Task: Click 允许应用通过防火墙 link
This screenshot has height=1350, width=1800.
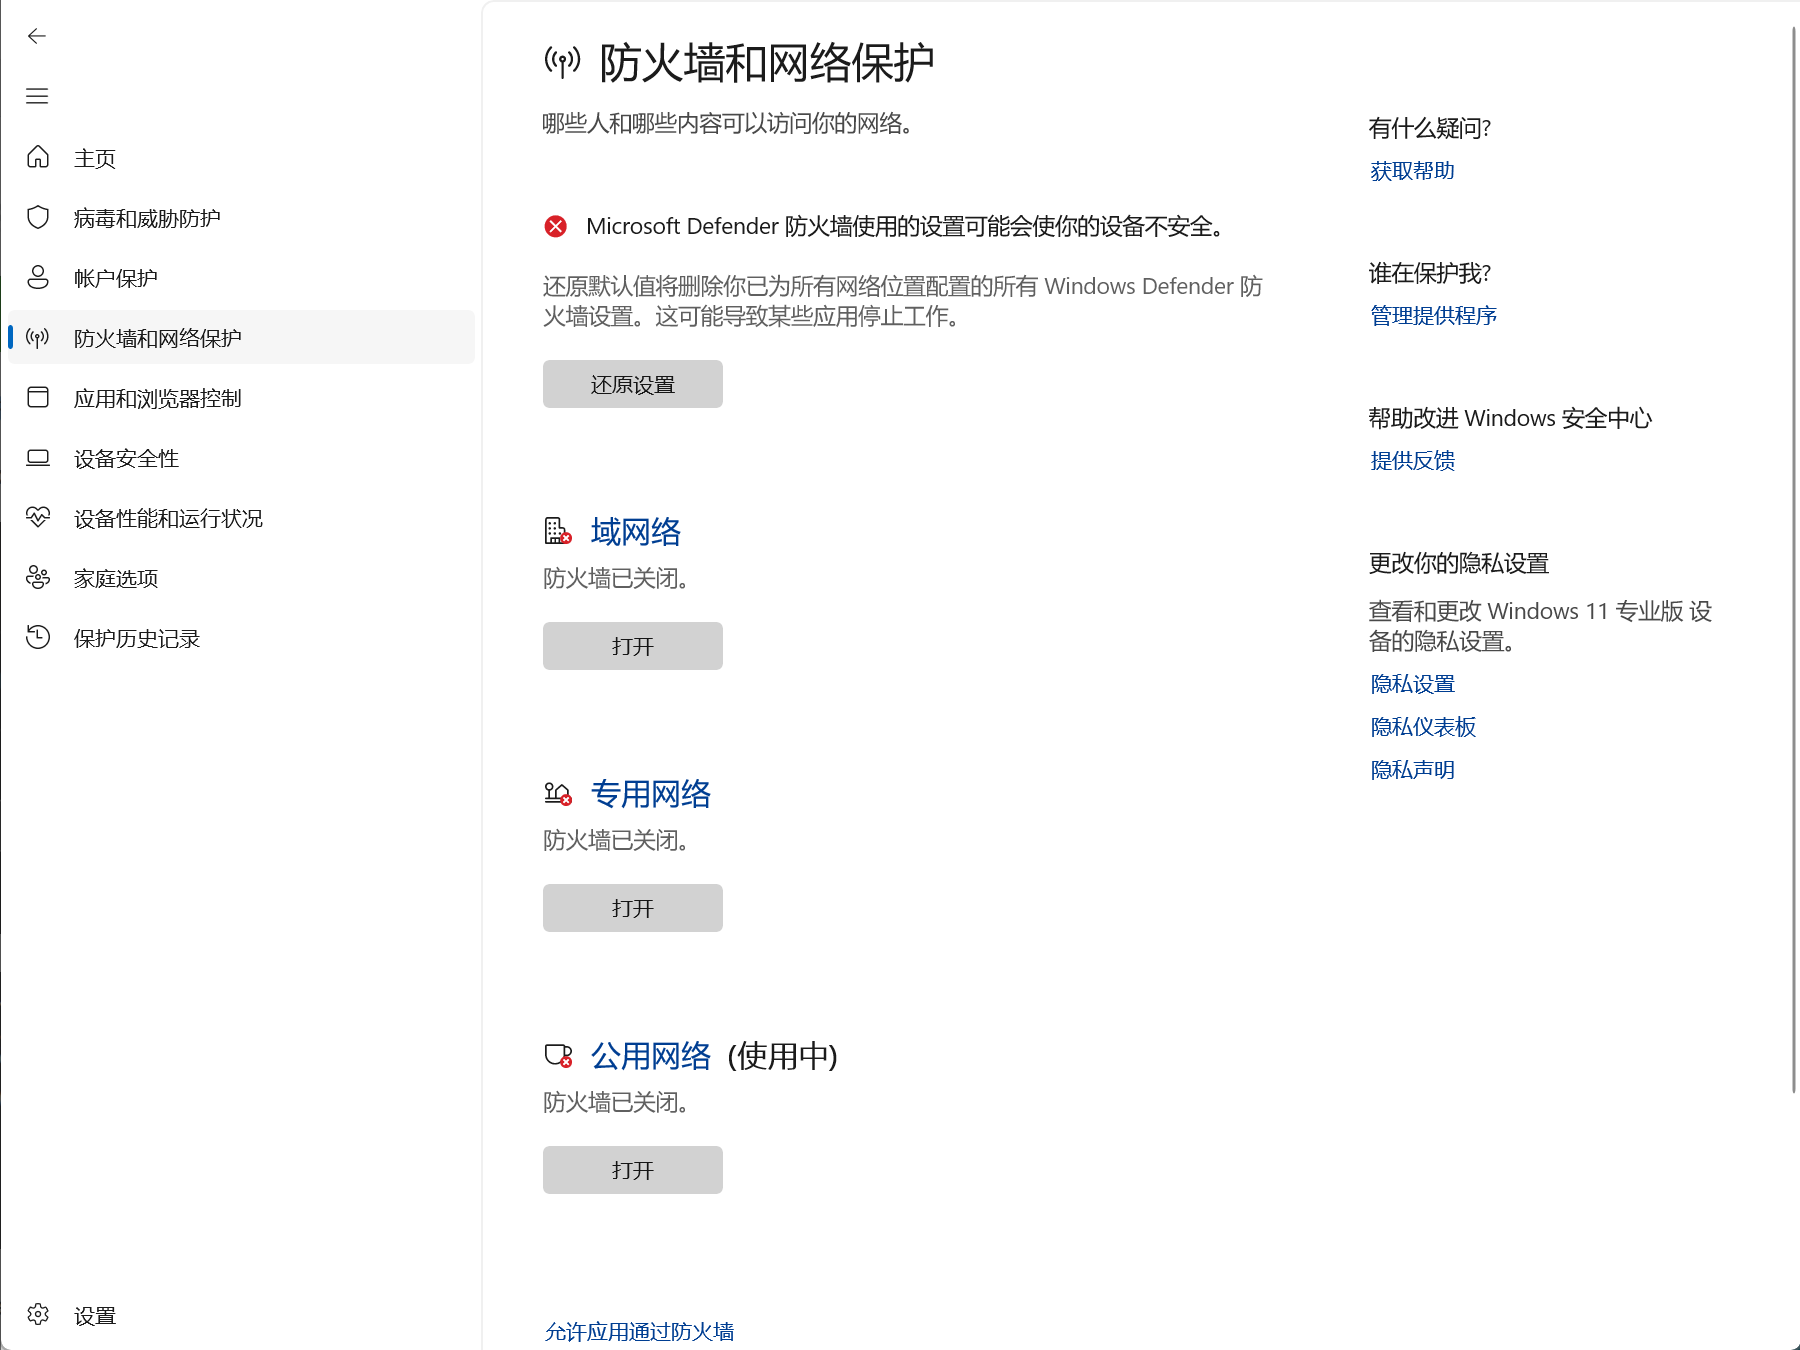Action: (x=639, y=1331)
